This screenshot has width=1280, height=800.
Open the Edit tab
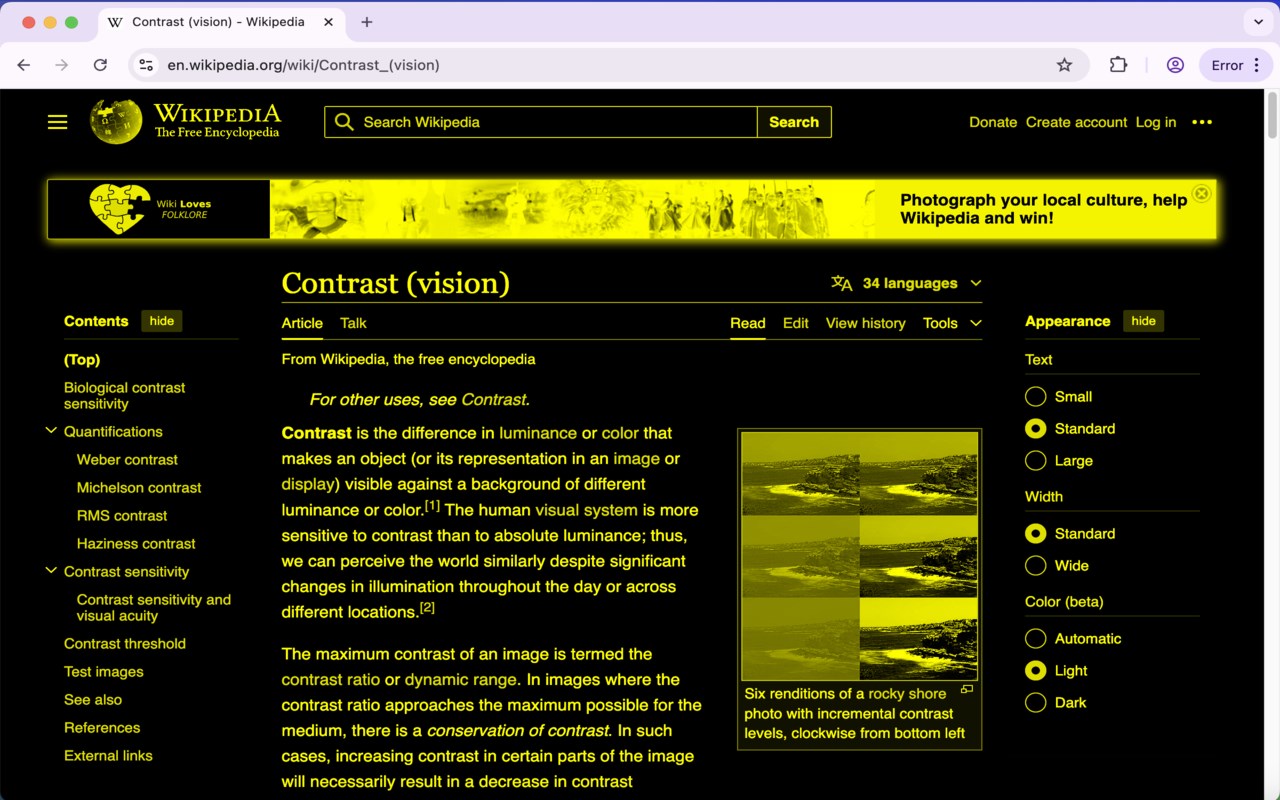[796, 323]
